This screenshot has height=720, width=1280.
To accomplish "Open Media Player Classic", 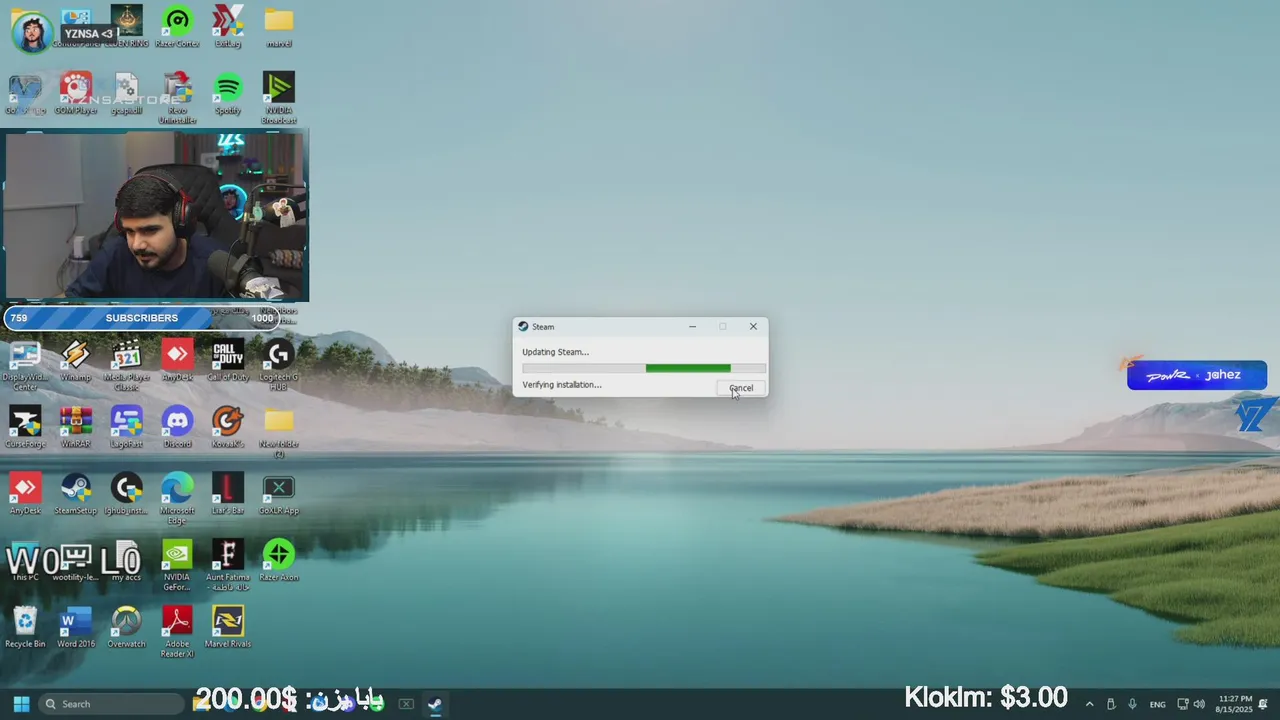I will 126,365.
